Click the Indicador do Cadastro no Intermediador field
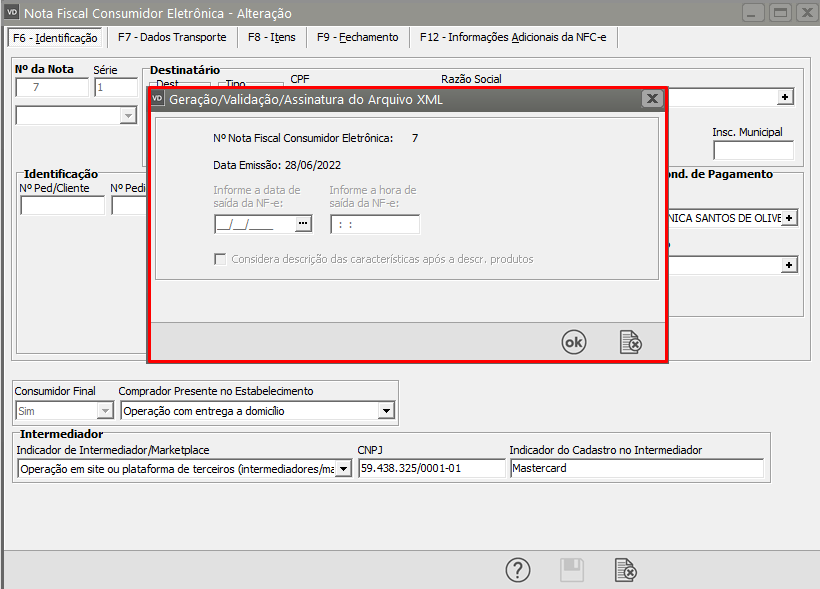The image size is (820, 589). 635,469
